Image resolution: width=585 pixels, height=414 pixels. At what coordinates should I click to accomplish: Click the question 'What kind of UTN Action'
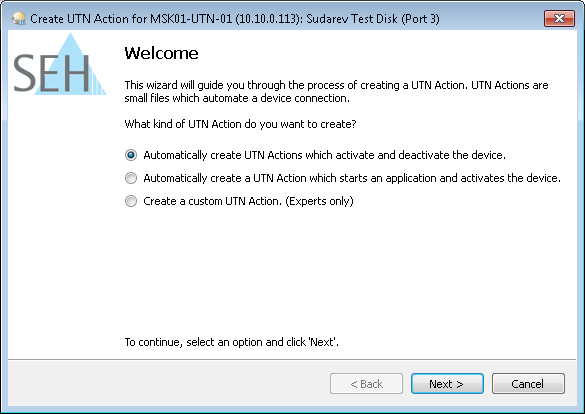(240, 124)
